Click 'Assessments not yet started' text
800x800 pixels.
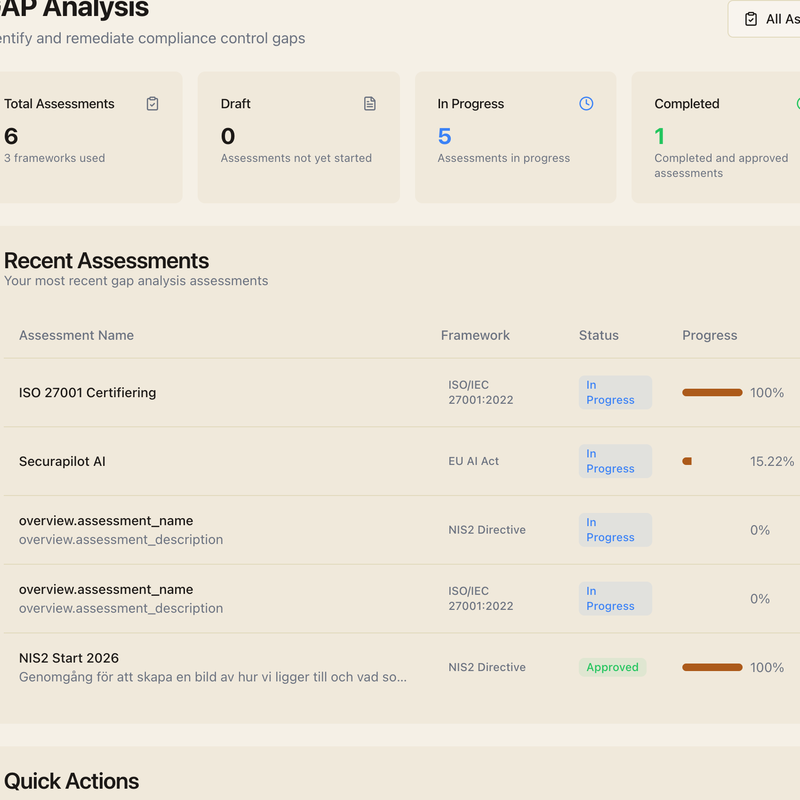click(296, 158)
